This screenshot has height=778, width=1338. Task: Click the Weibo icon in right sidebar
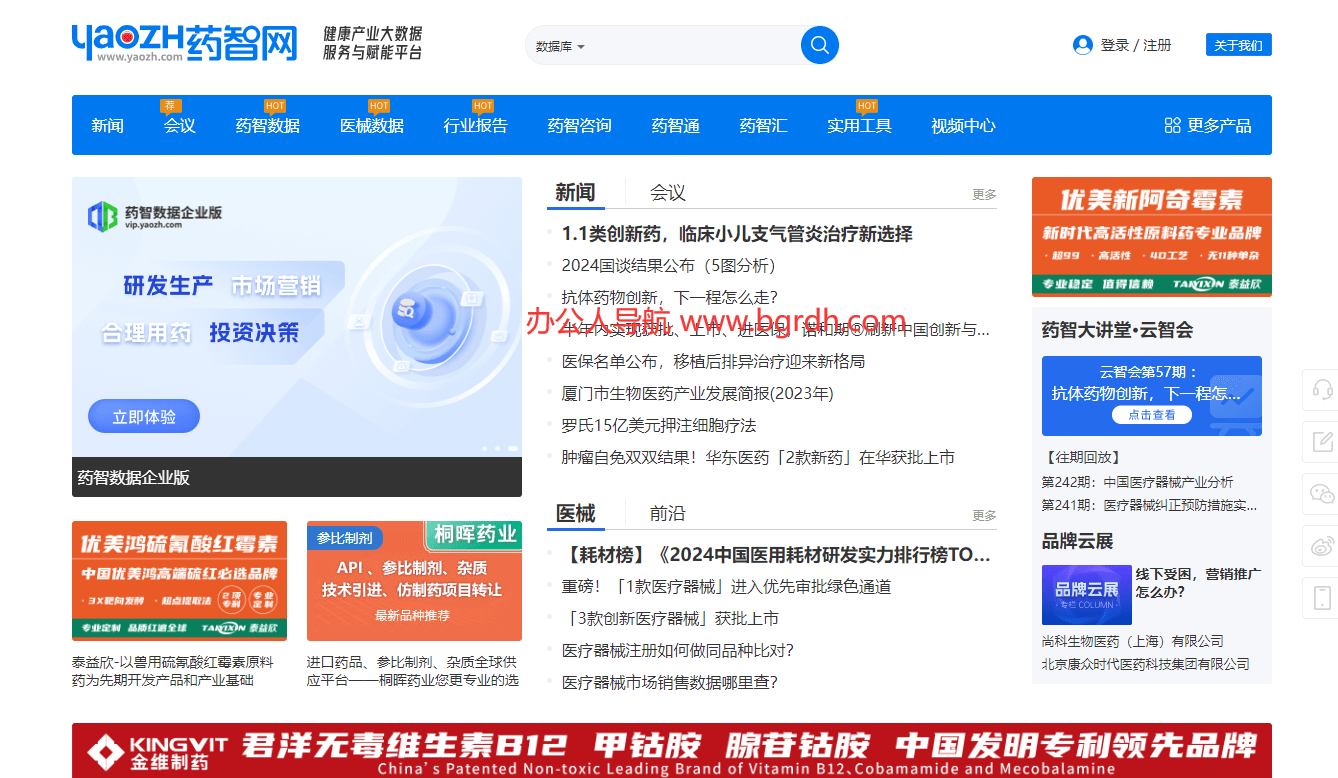click(1322, 546)
